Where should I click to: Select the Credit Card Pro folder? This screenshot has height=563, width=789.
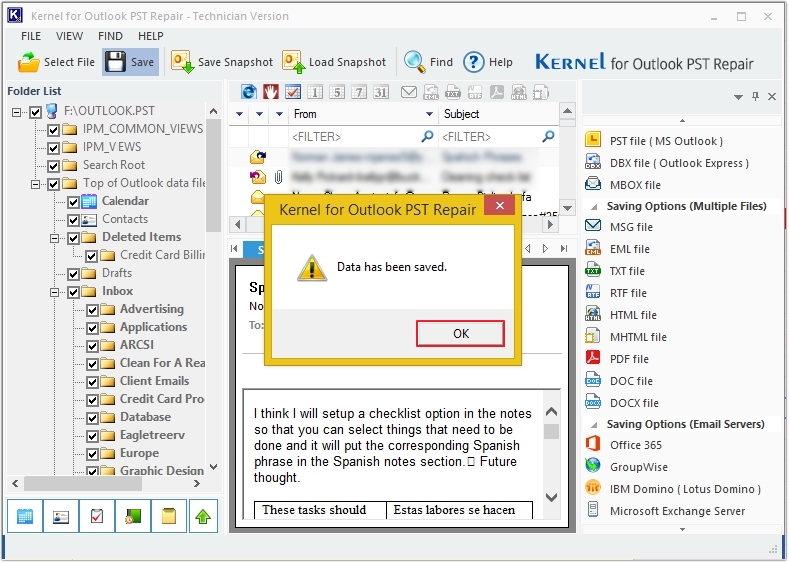[162, 399]
